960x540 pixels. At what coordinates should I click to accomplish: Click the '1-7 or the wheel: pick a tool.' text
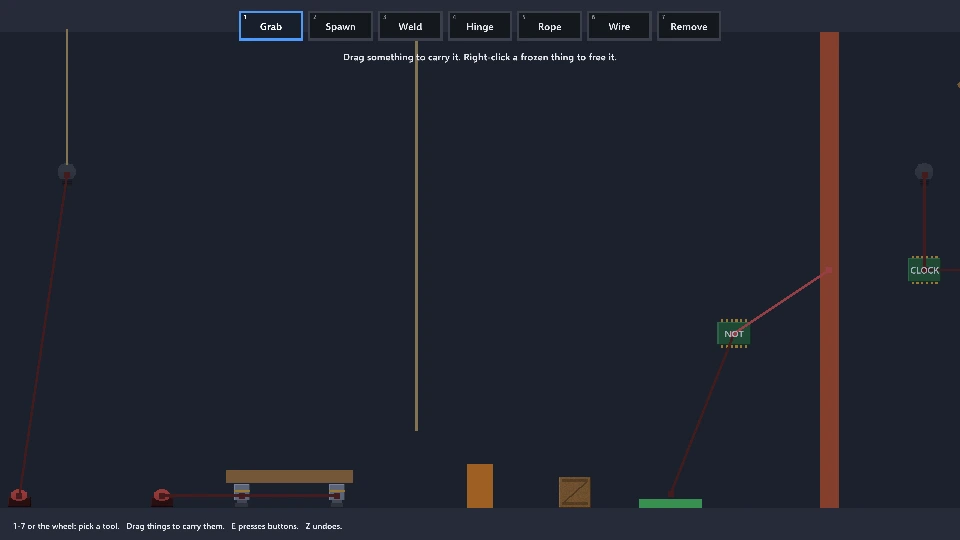click(66, 526)
